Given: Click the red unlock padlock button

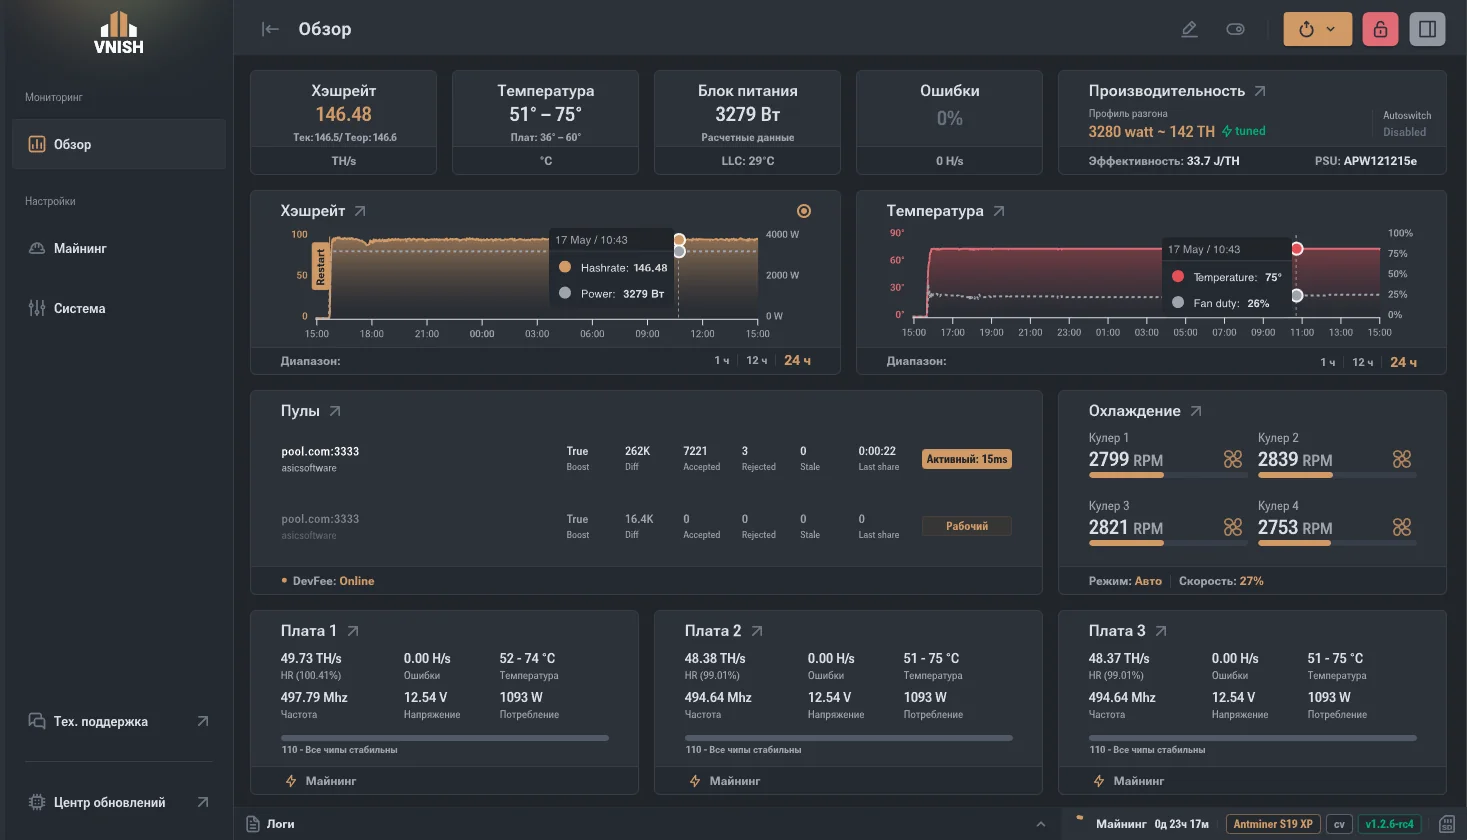Looking at the screenshot, I should click(1380, 29).
